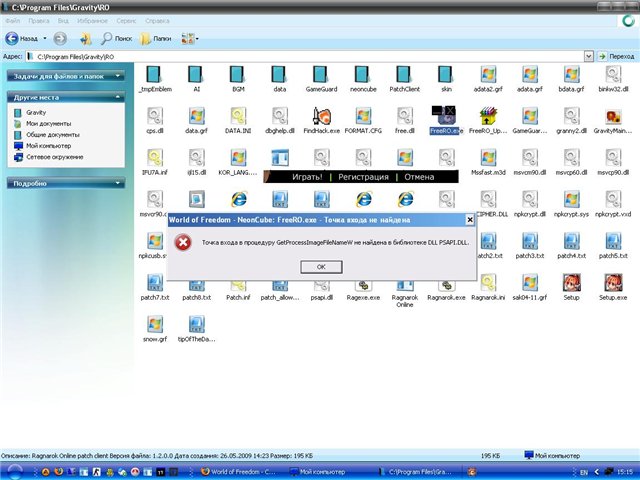The width and height of the screenshot is (640, 480).
Task: Click OK in the error dialog
Action: point(321,267)
